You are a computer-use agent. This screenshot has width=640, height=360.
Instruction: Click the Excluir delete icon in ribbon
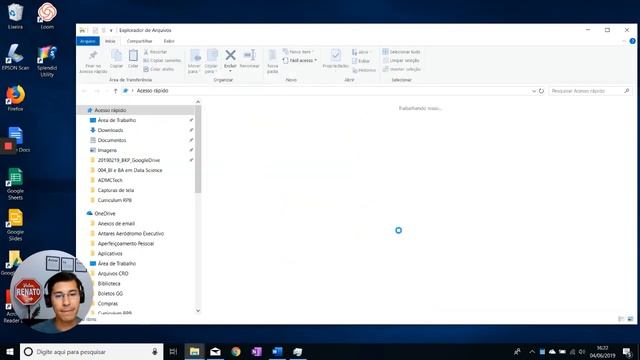tap(230, 55)
